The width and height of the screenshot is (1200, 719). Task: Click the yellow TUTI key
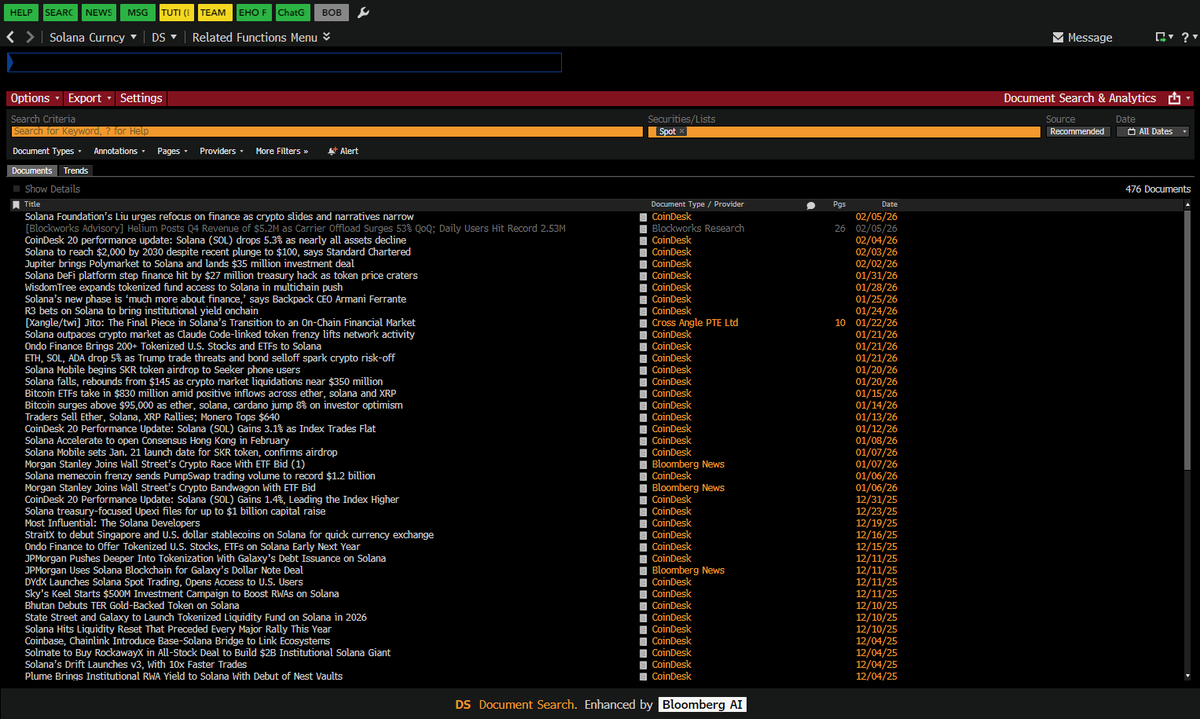tap(175, 13)
